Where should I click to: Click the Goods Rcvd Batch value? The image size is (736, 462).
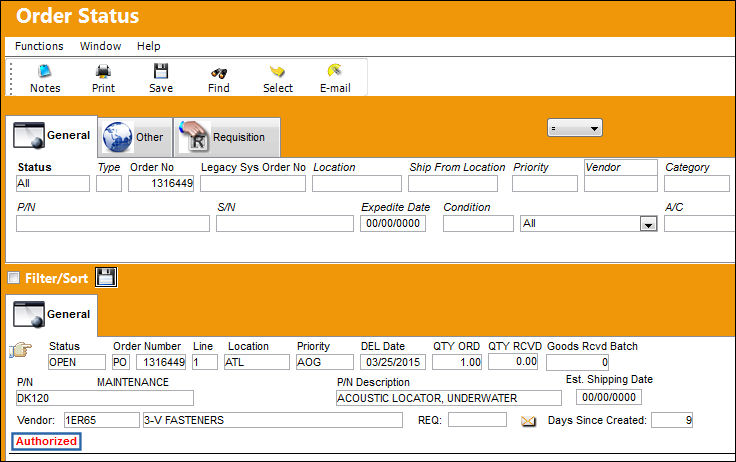point(577,362)
